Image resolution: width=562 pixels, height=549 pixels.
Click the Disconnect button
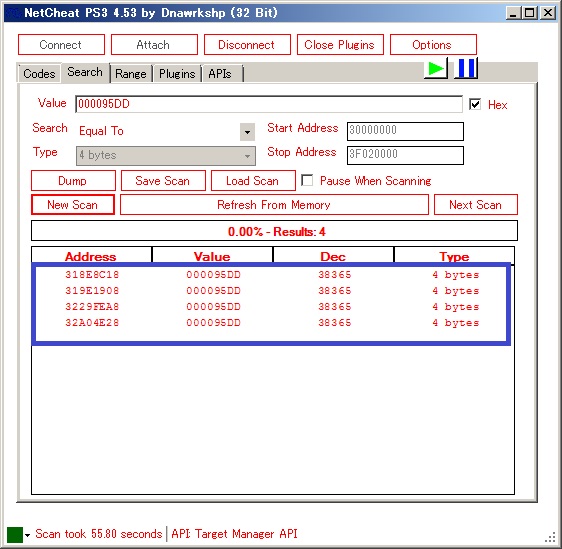click(247, 45)
